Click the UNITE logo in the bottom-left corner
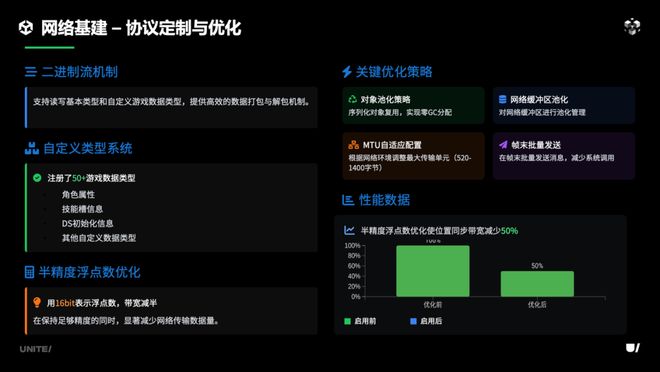This screenshot has height=372, width=660. click(35, 349)
